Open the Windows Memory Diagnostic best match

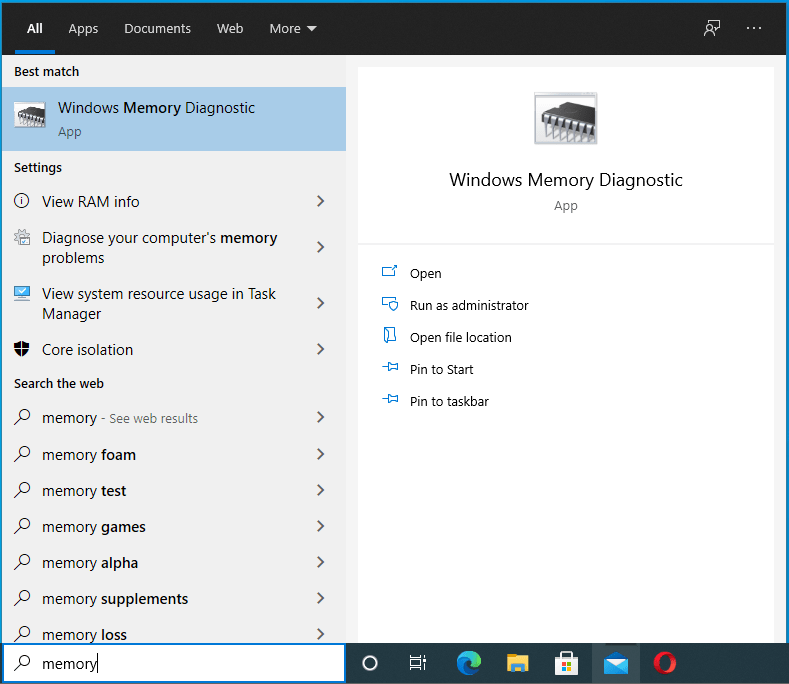pos(174,119)
